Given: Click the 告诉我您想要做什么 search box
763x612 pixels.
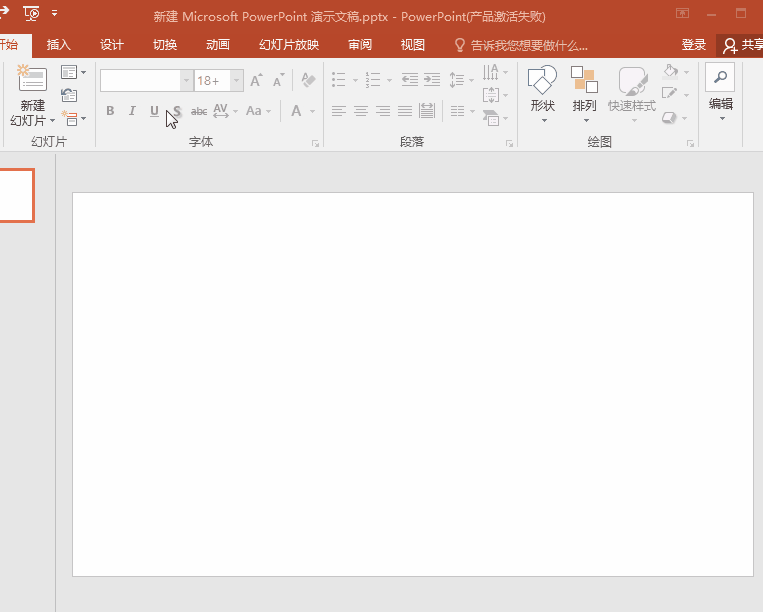Looking at the screenshot, I should point(528,45).
